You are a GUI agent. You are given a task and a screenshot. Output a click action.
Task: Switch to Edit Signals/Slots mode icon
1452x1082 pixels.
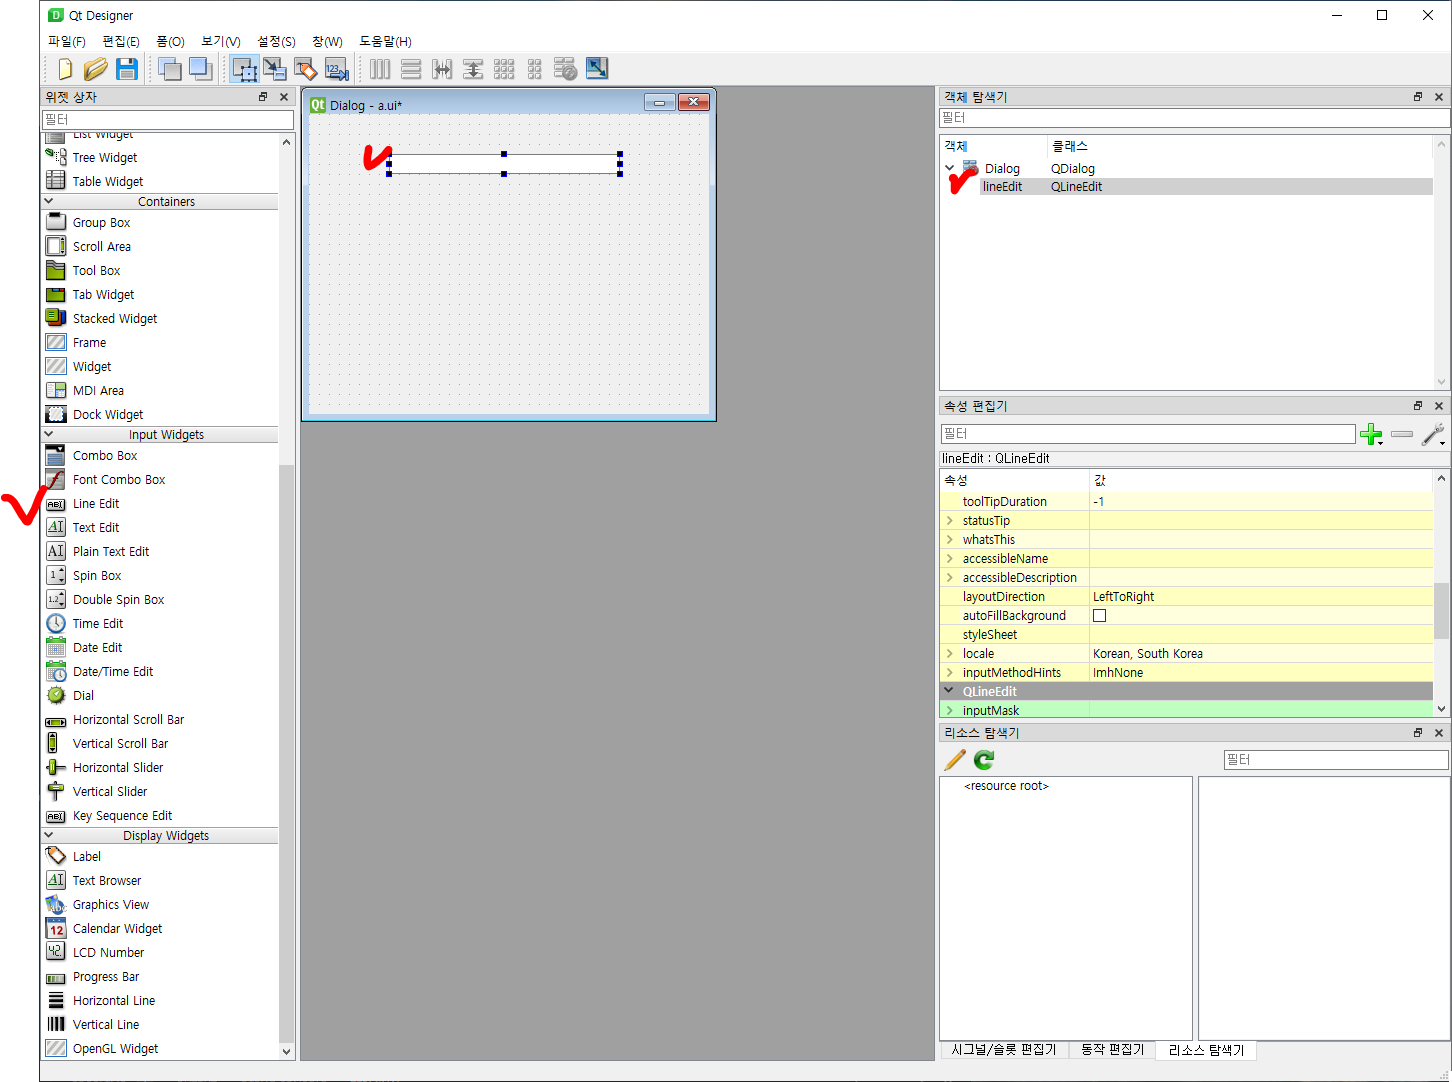pos(275,69)
